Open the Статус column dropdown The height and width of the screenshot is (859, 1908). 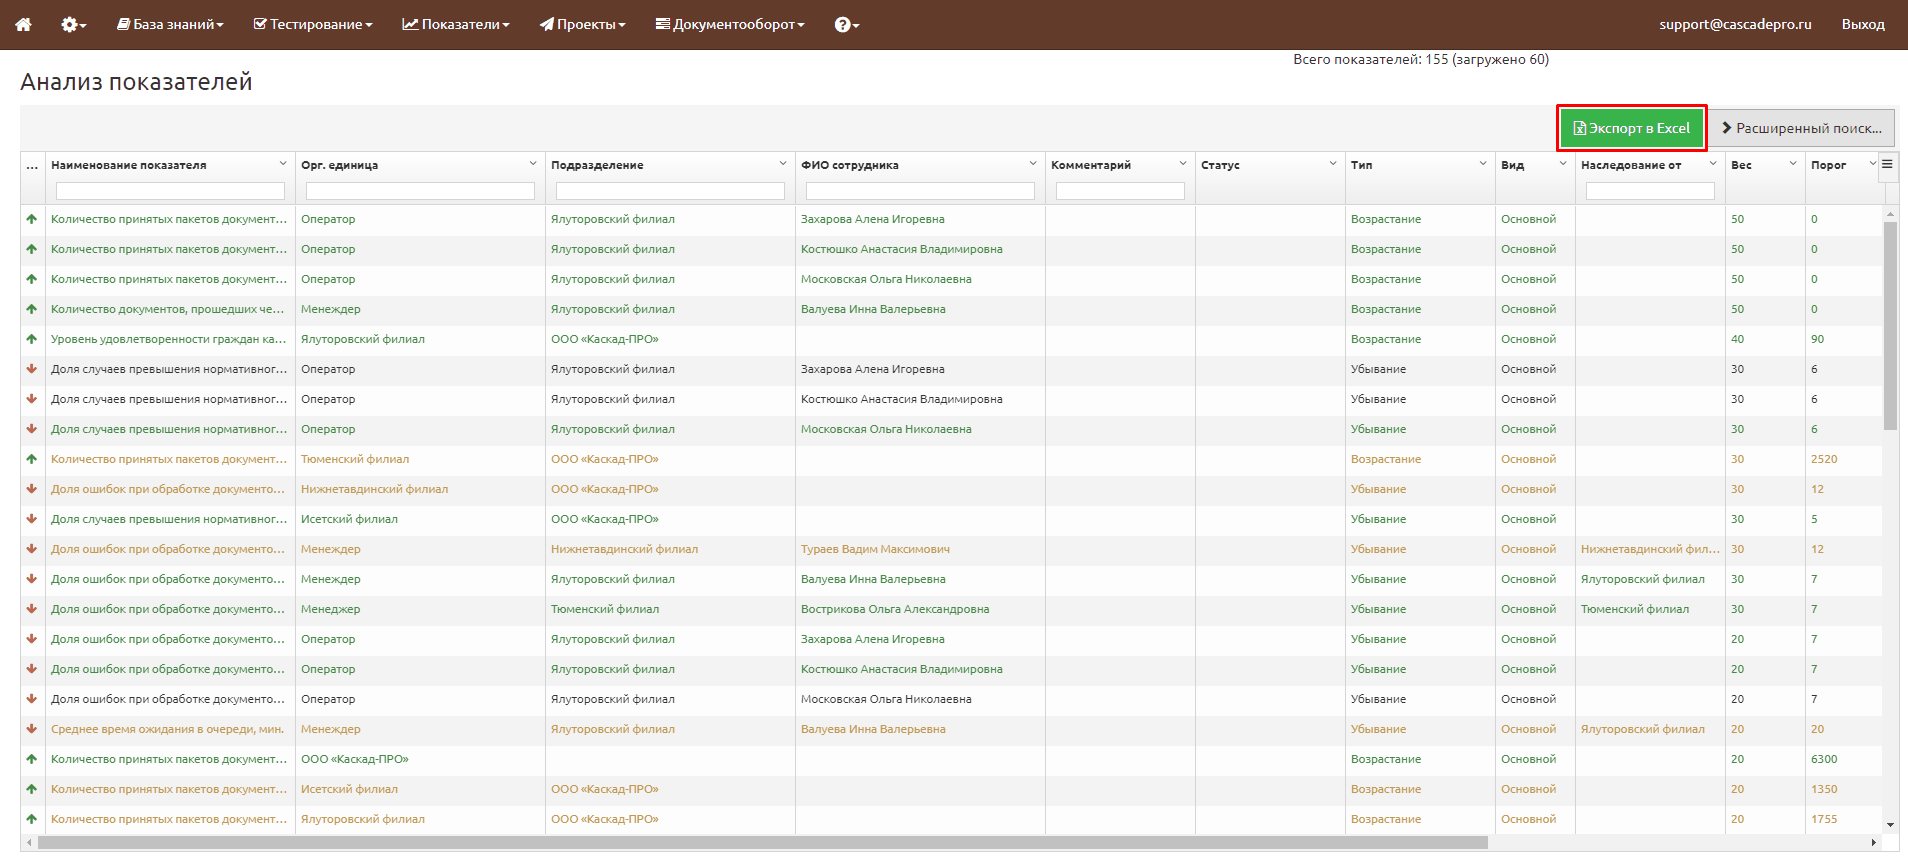(x=1333, y=164)
